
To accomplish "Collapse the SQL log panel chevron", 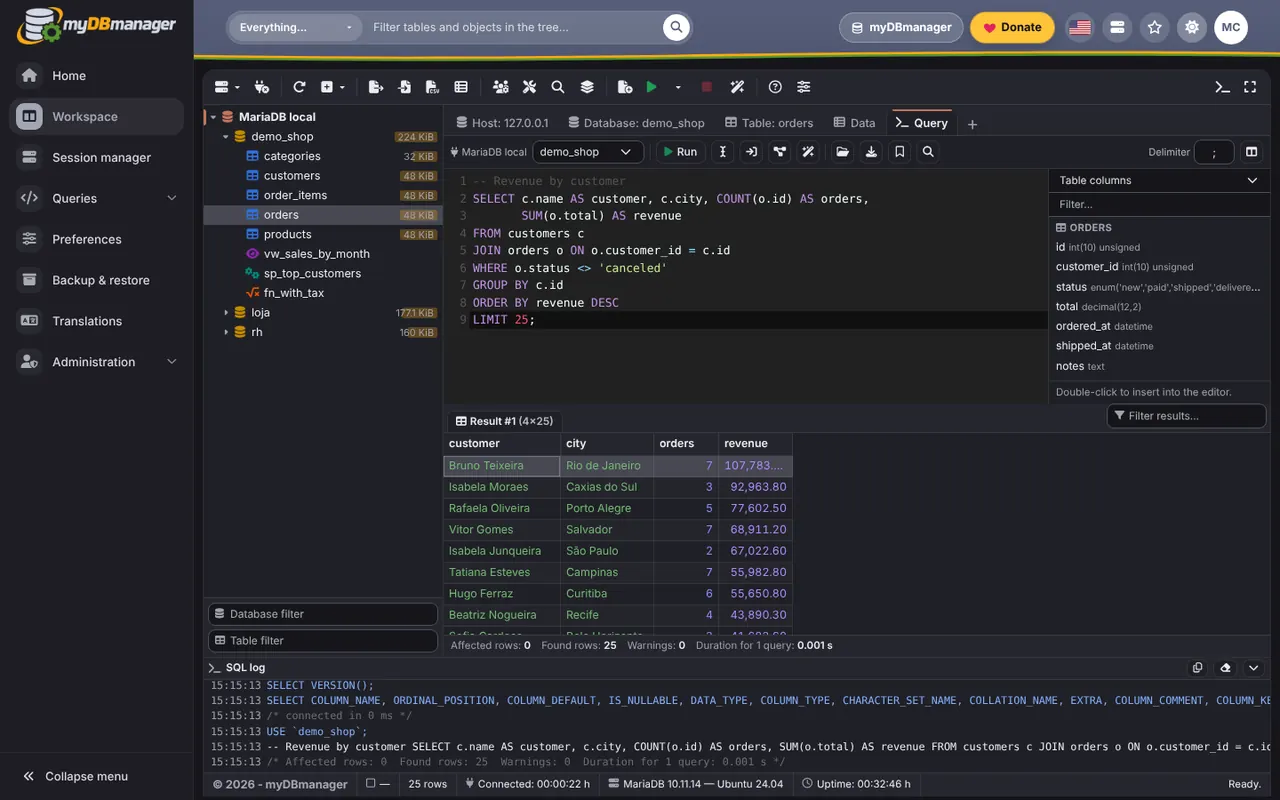I will point(1254,668).
